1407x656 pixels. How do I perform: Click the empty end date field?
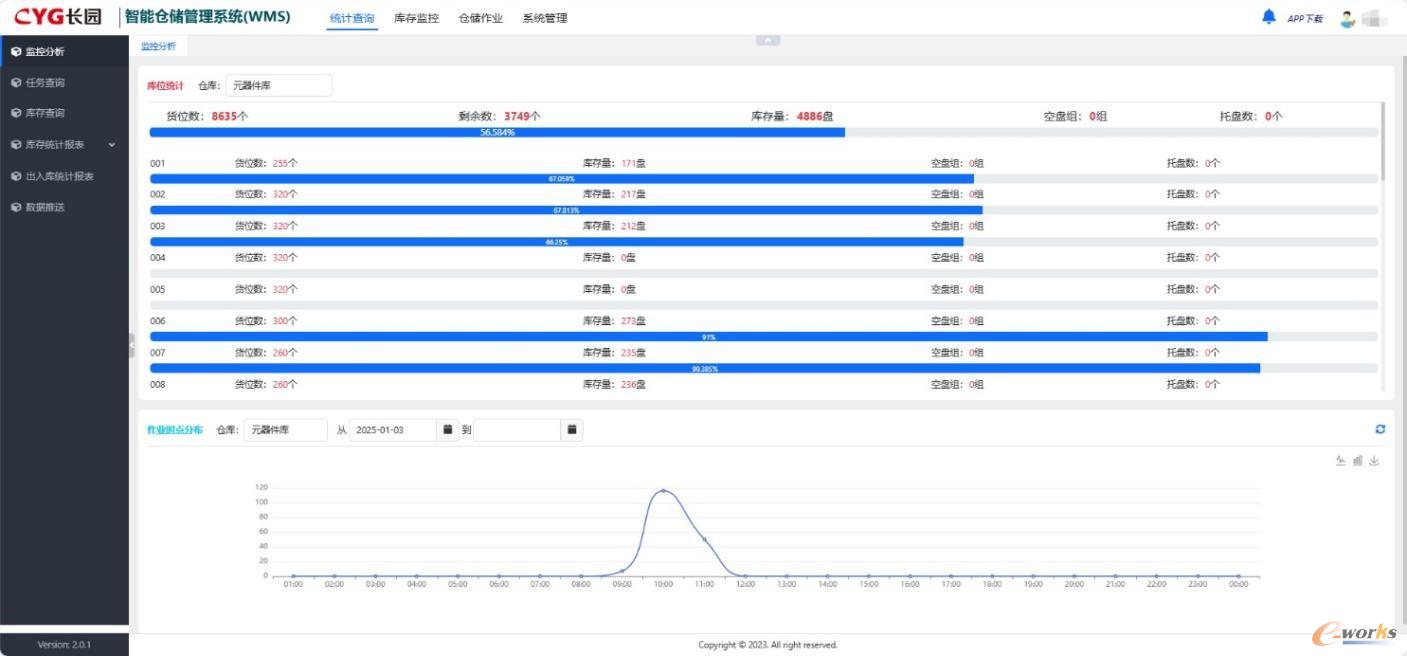coord(517,430)
